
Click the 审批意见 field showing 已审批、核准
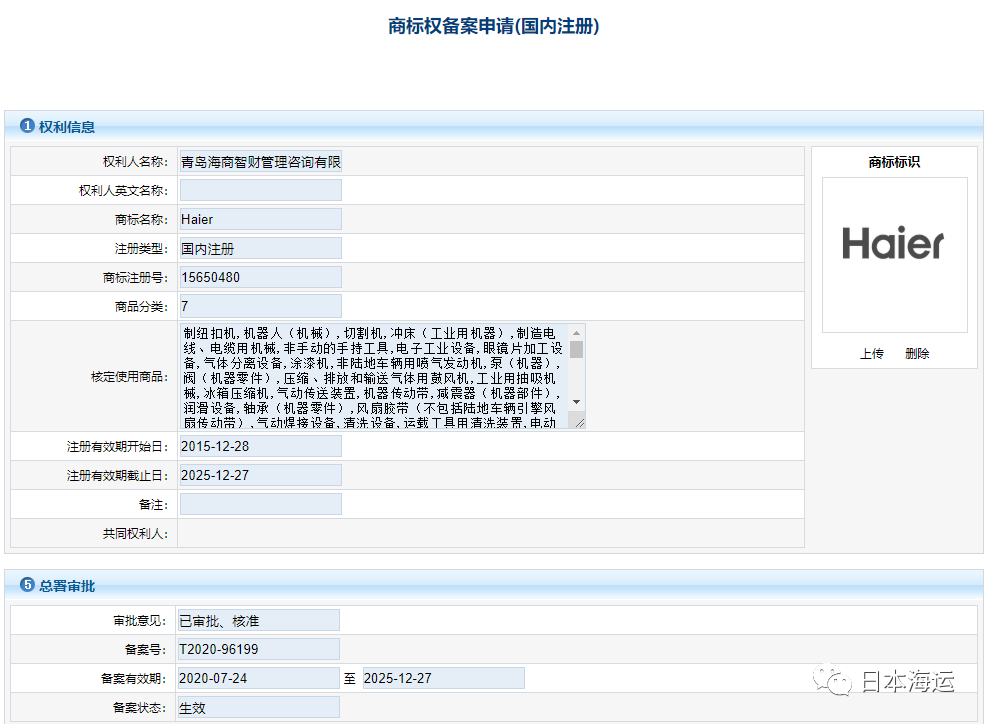pos(258,620)
